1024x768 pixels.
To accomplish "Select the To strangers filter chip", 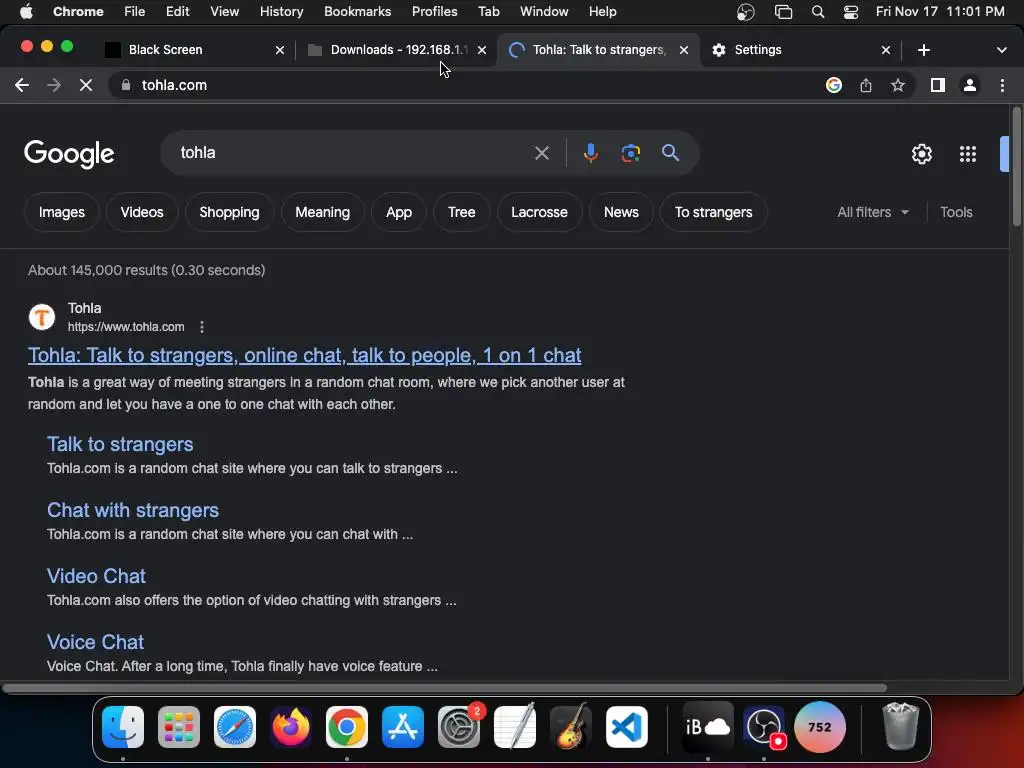I will 713,212.
